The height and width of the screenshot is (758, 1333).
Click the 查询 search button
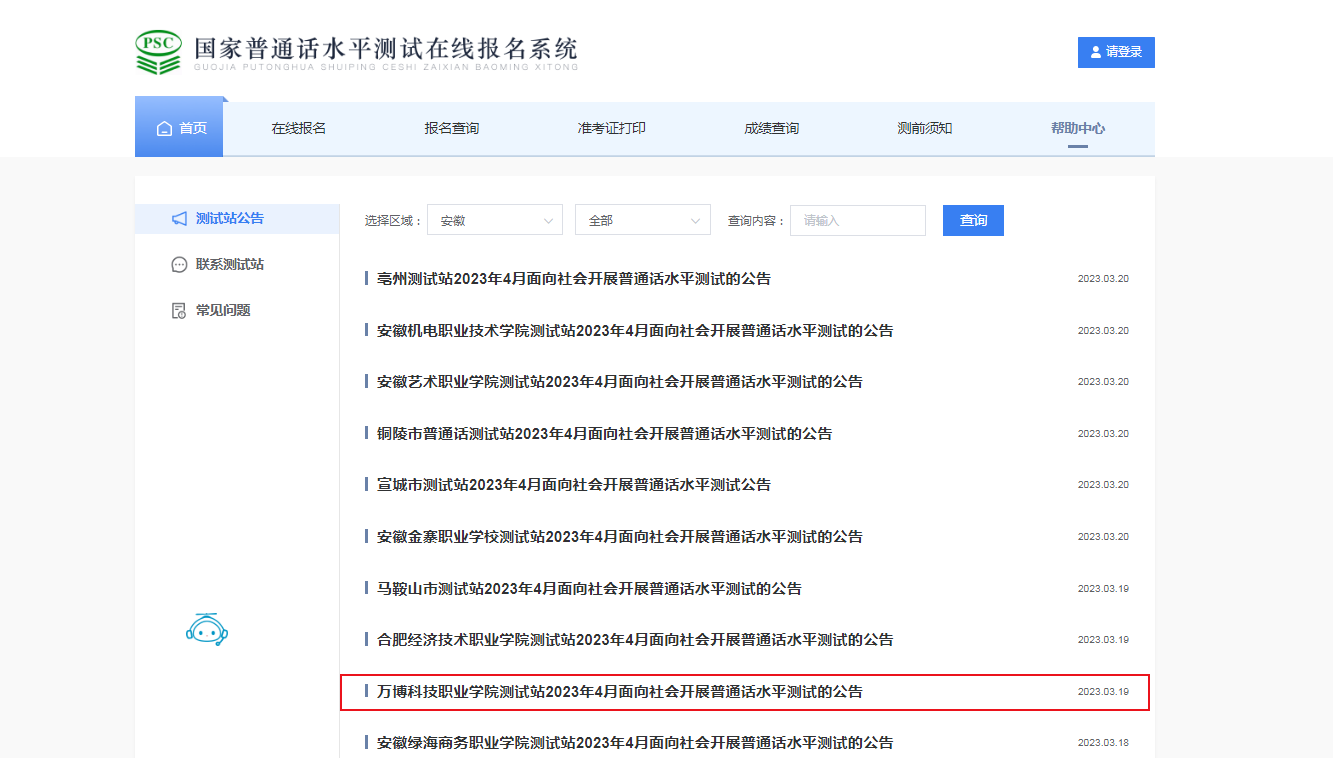[973, 220]
